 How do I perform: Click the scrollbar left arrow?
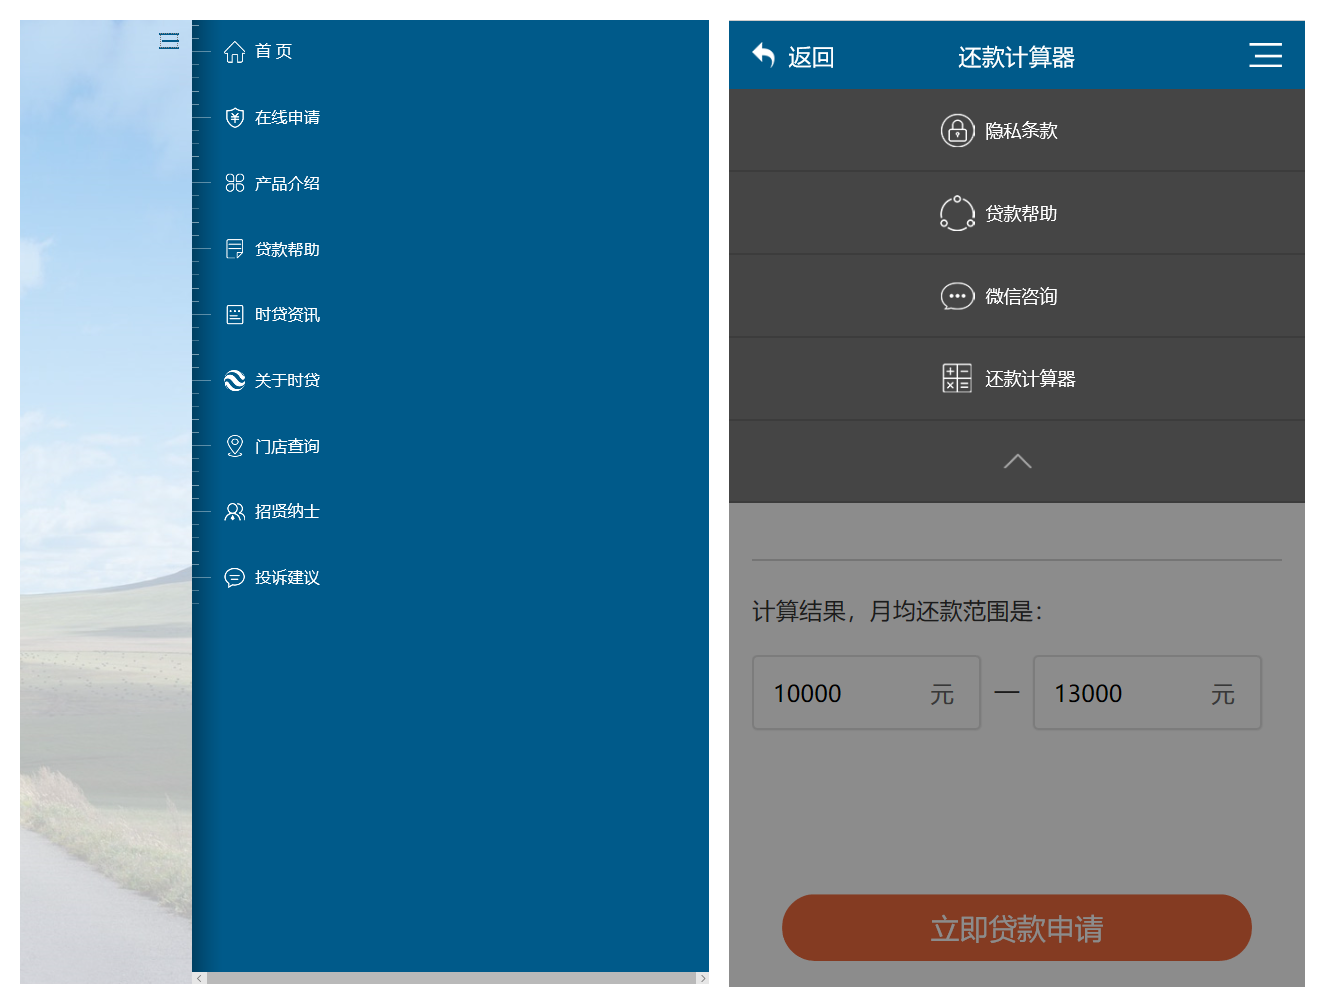199,978
